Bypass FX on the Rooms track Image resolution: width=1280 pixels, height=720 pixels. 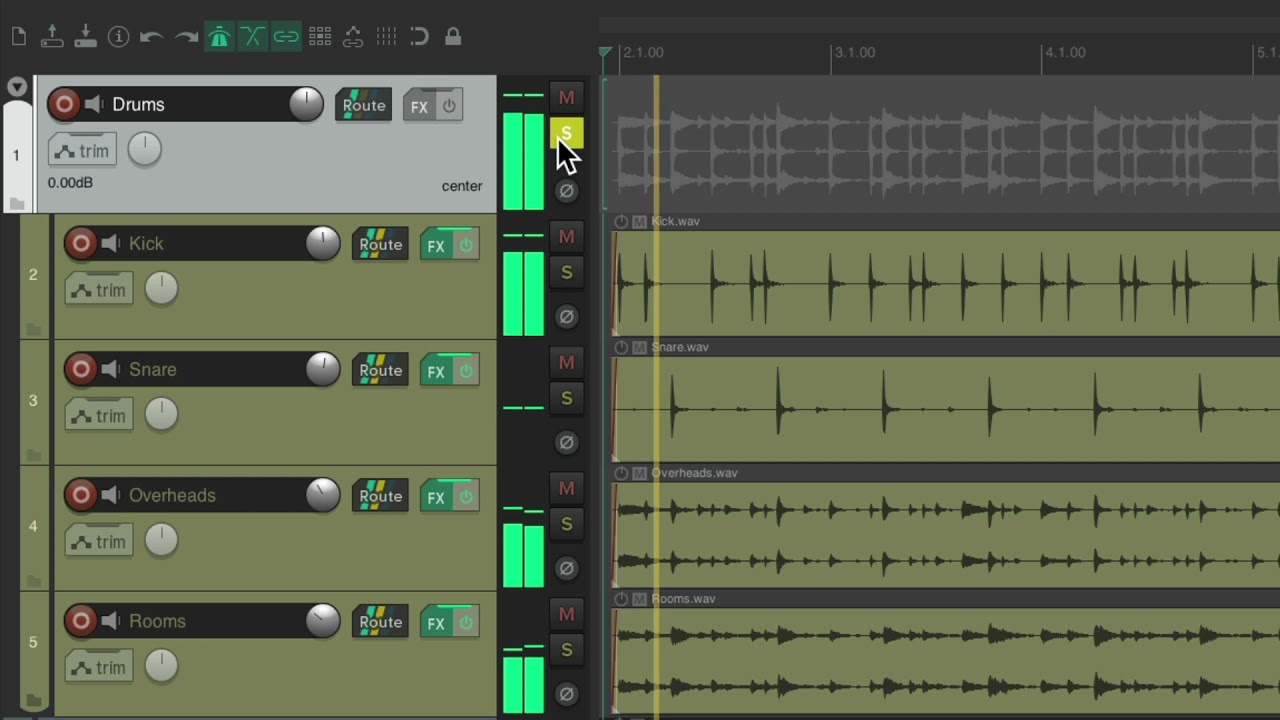(x=466, y=623)
